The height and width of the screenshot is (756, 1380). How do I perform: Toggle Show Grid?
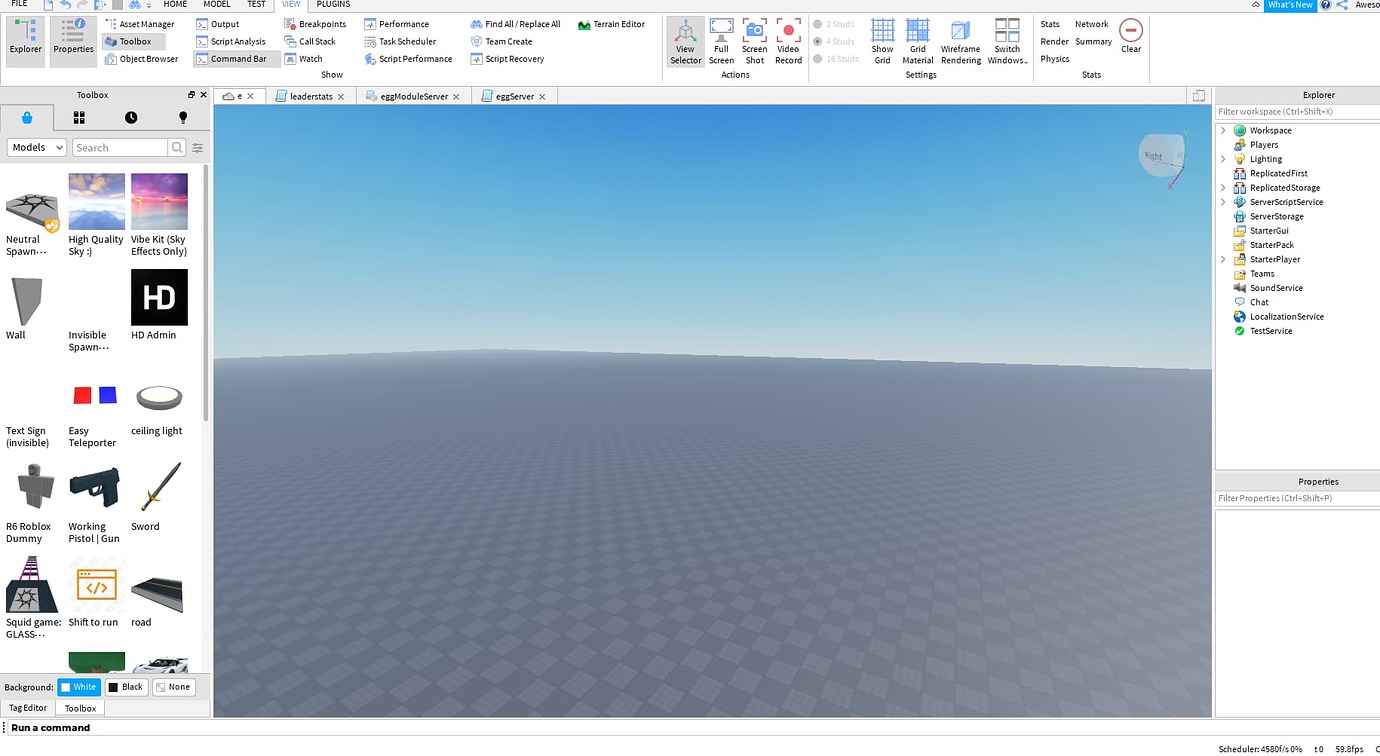pos(882,41)
